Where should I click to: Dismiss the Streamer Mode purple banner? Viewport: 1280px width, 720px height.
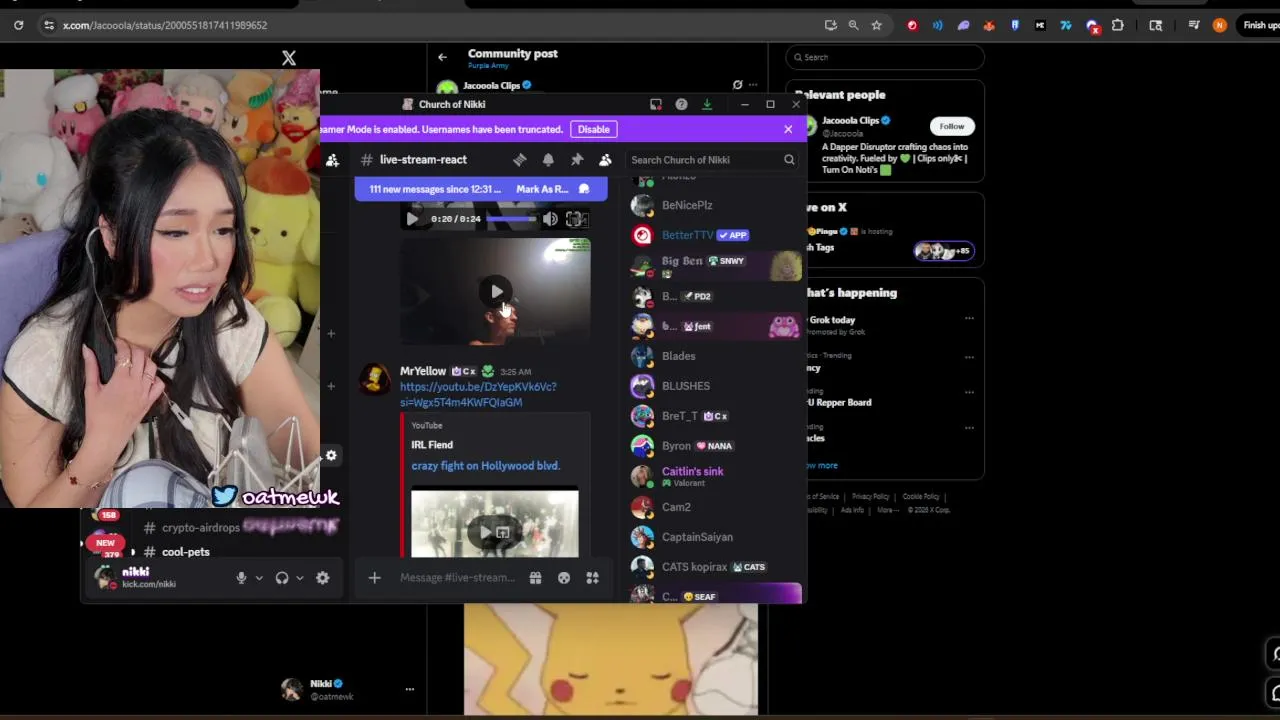(x=788, y=129)
